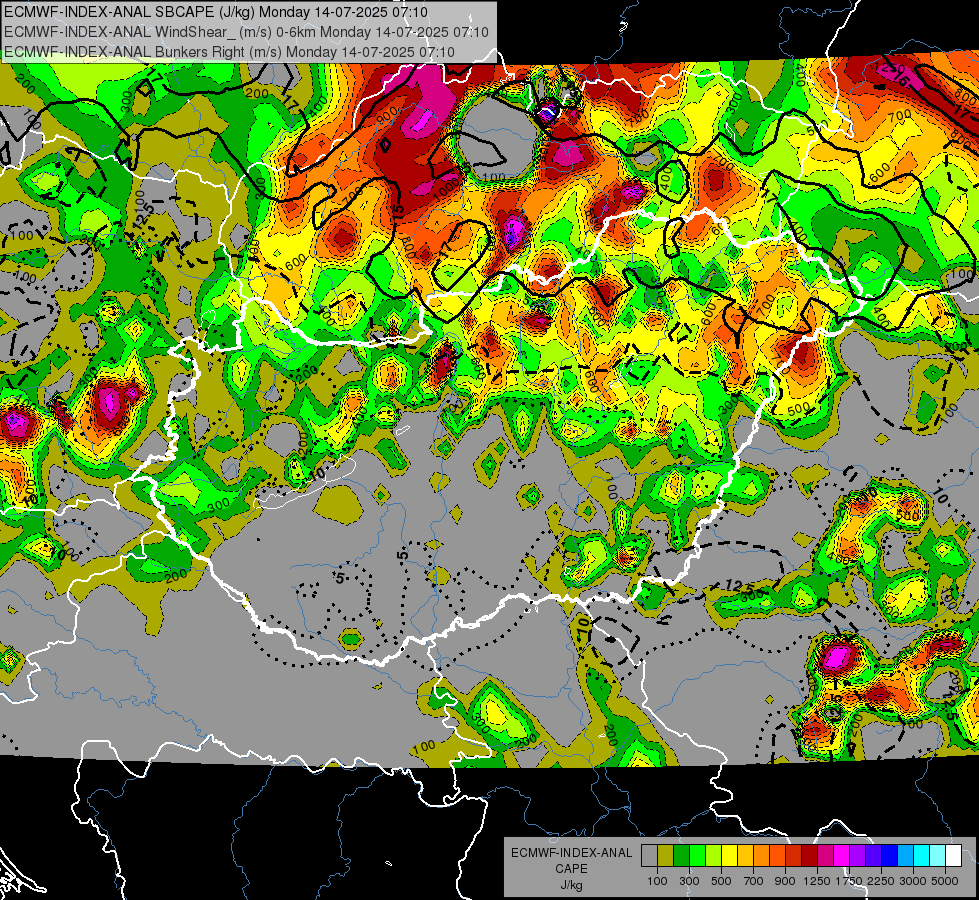This screenshot has width=979, height=900.
Task: Pick the bright green legend swatch
Action: 697,856
